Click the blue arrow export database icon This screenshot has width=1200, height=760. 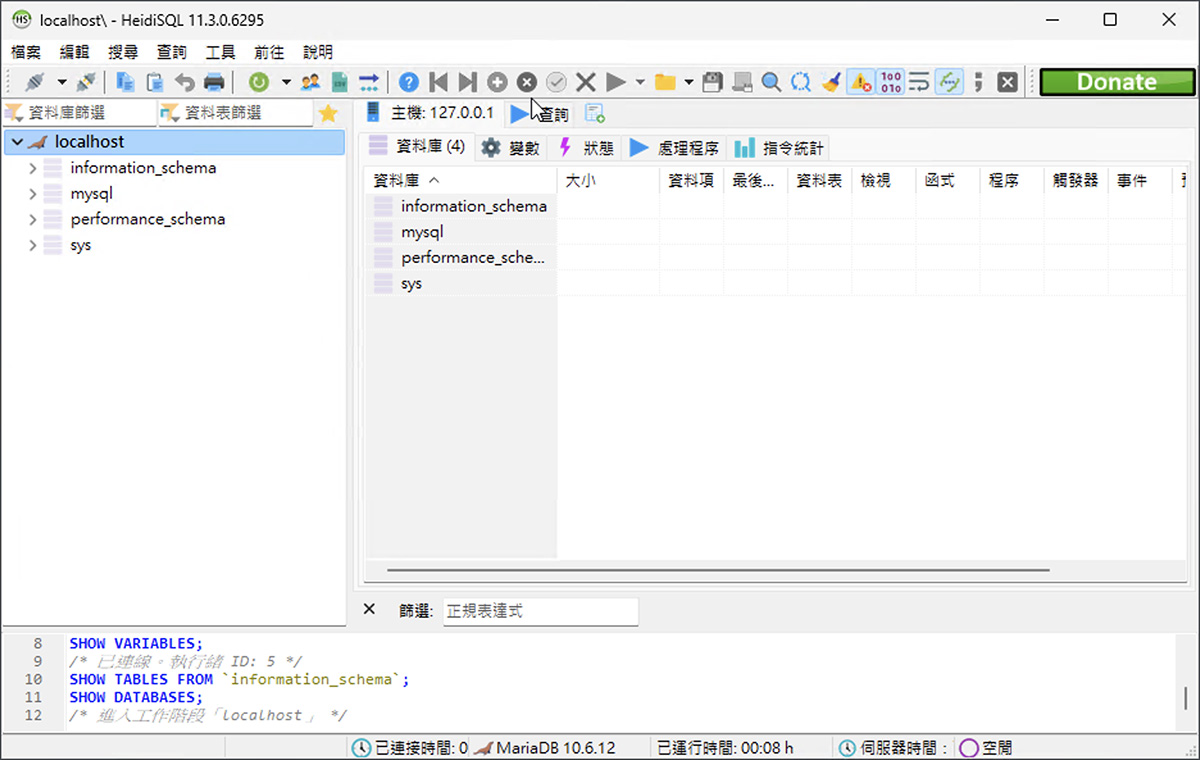point(370,82)
